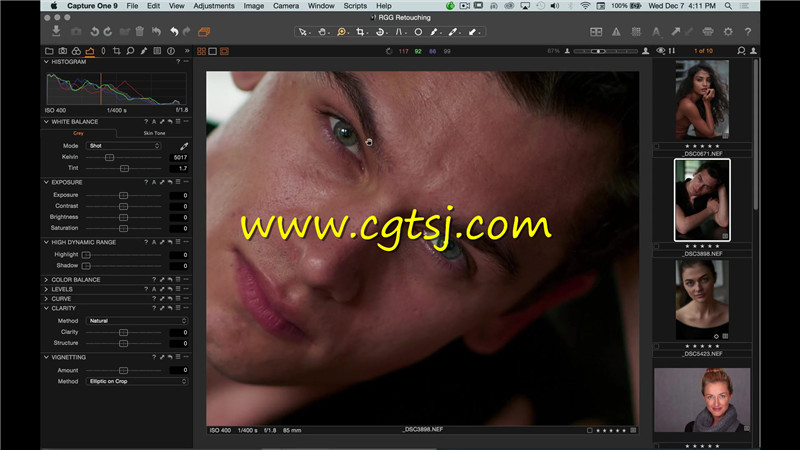This screenshot has height=450, width=800.
Task: Open the White Balance Mode dropdown
Action: tap(123, 146)
